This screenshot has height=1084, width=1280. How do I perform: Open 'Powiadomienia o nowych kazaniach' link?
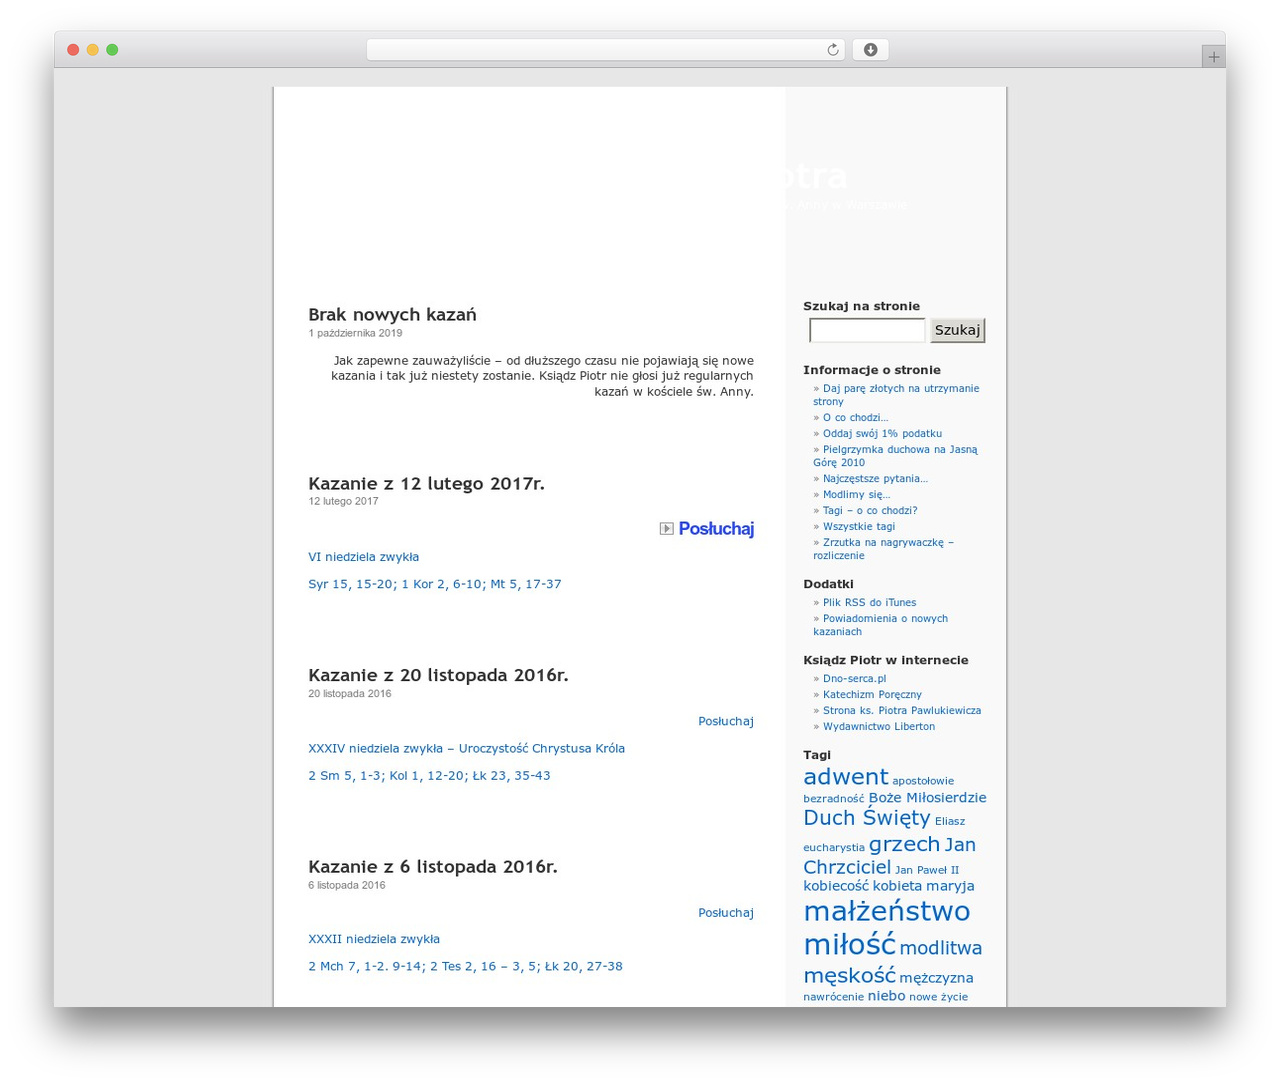(x=880, y=625)
